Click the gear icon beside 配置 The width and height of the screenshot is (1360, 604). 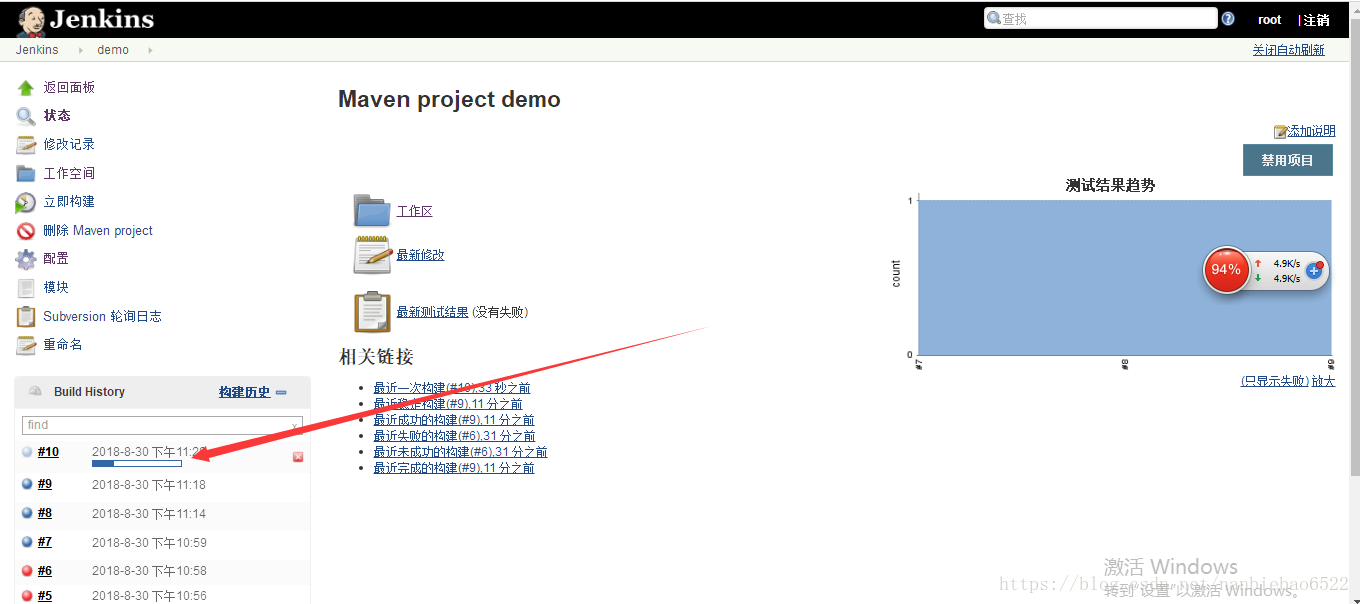click(x=26, y=259)
